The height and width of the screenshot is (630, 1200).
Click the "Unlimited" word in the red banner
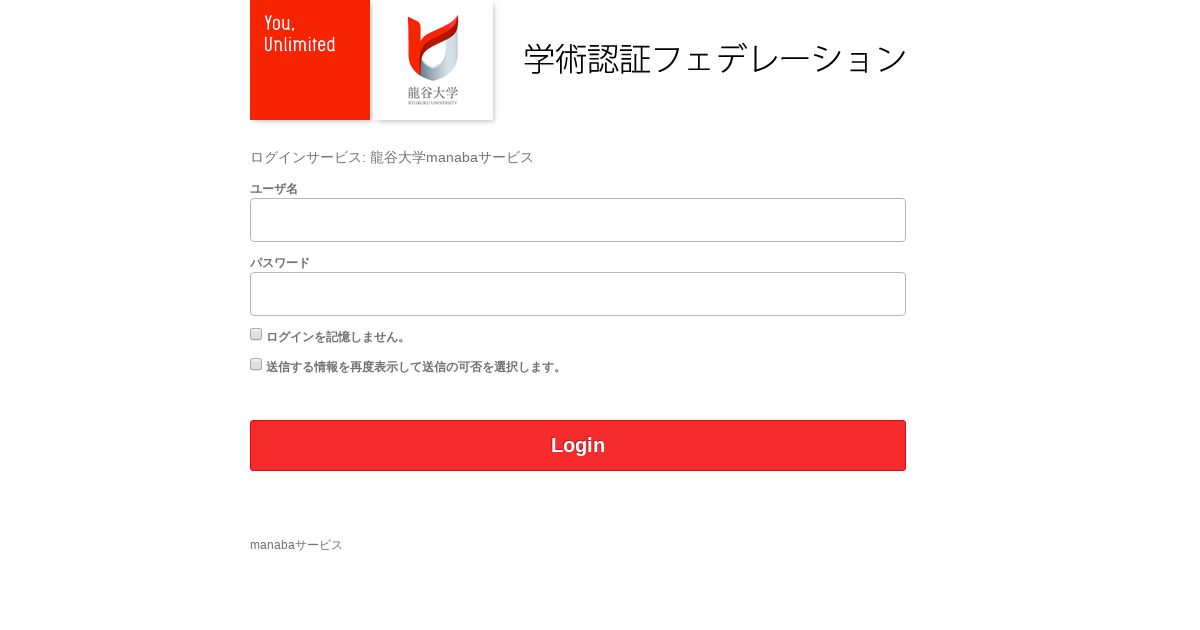(300, 45)
